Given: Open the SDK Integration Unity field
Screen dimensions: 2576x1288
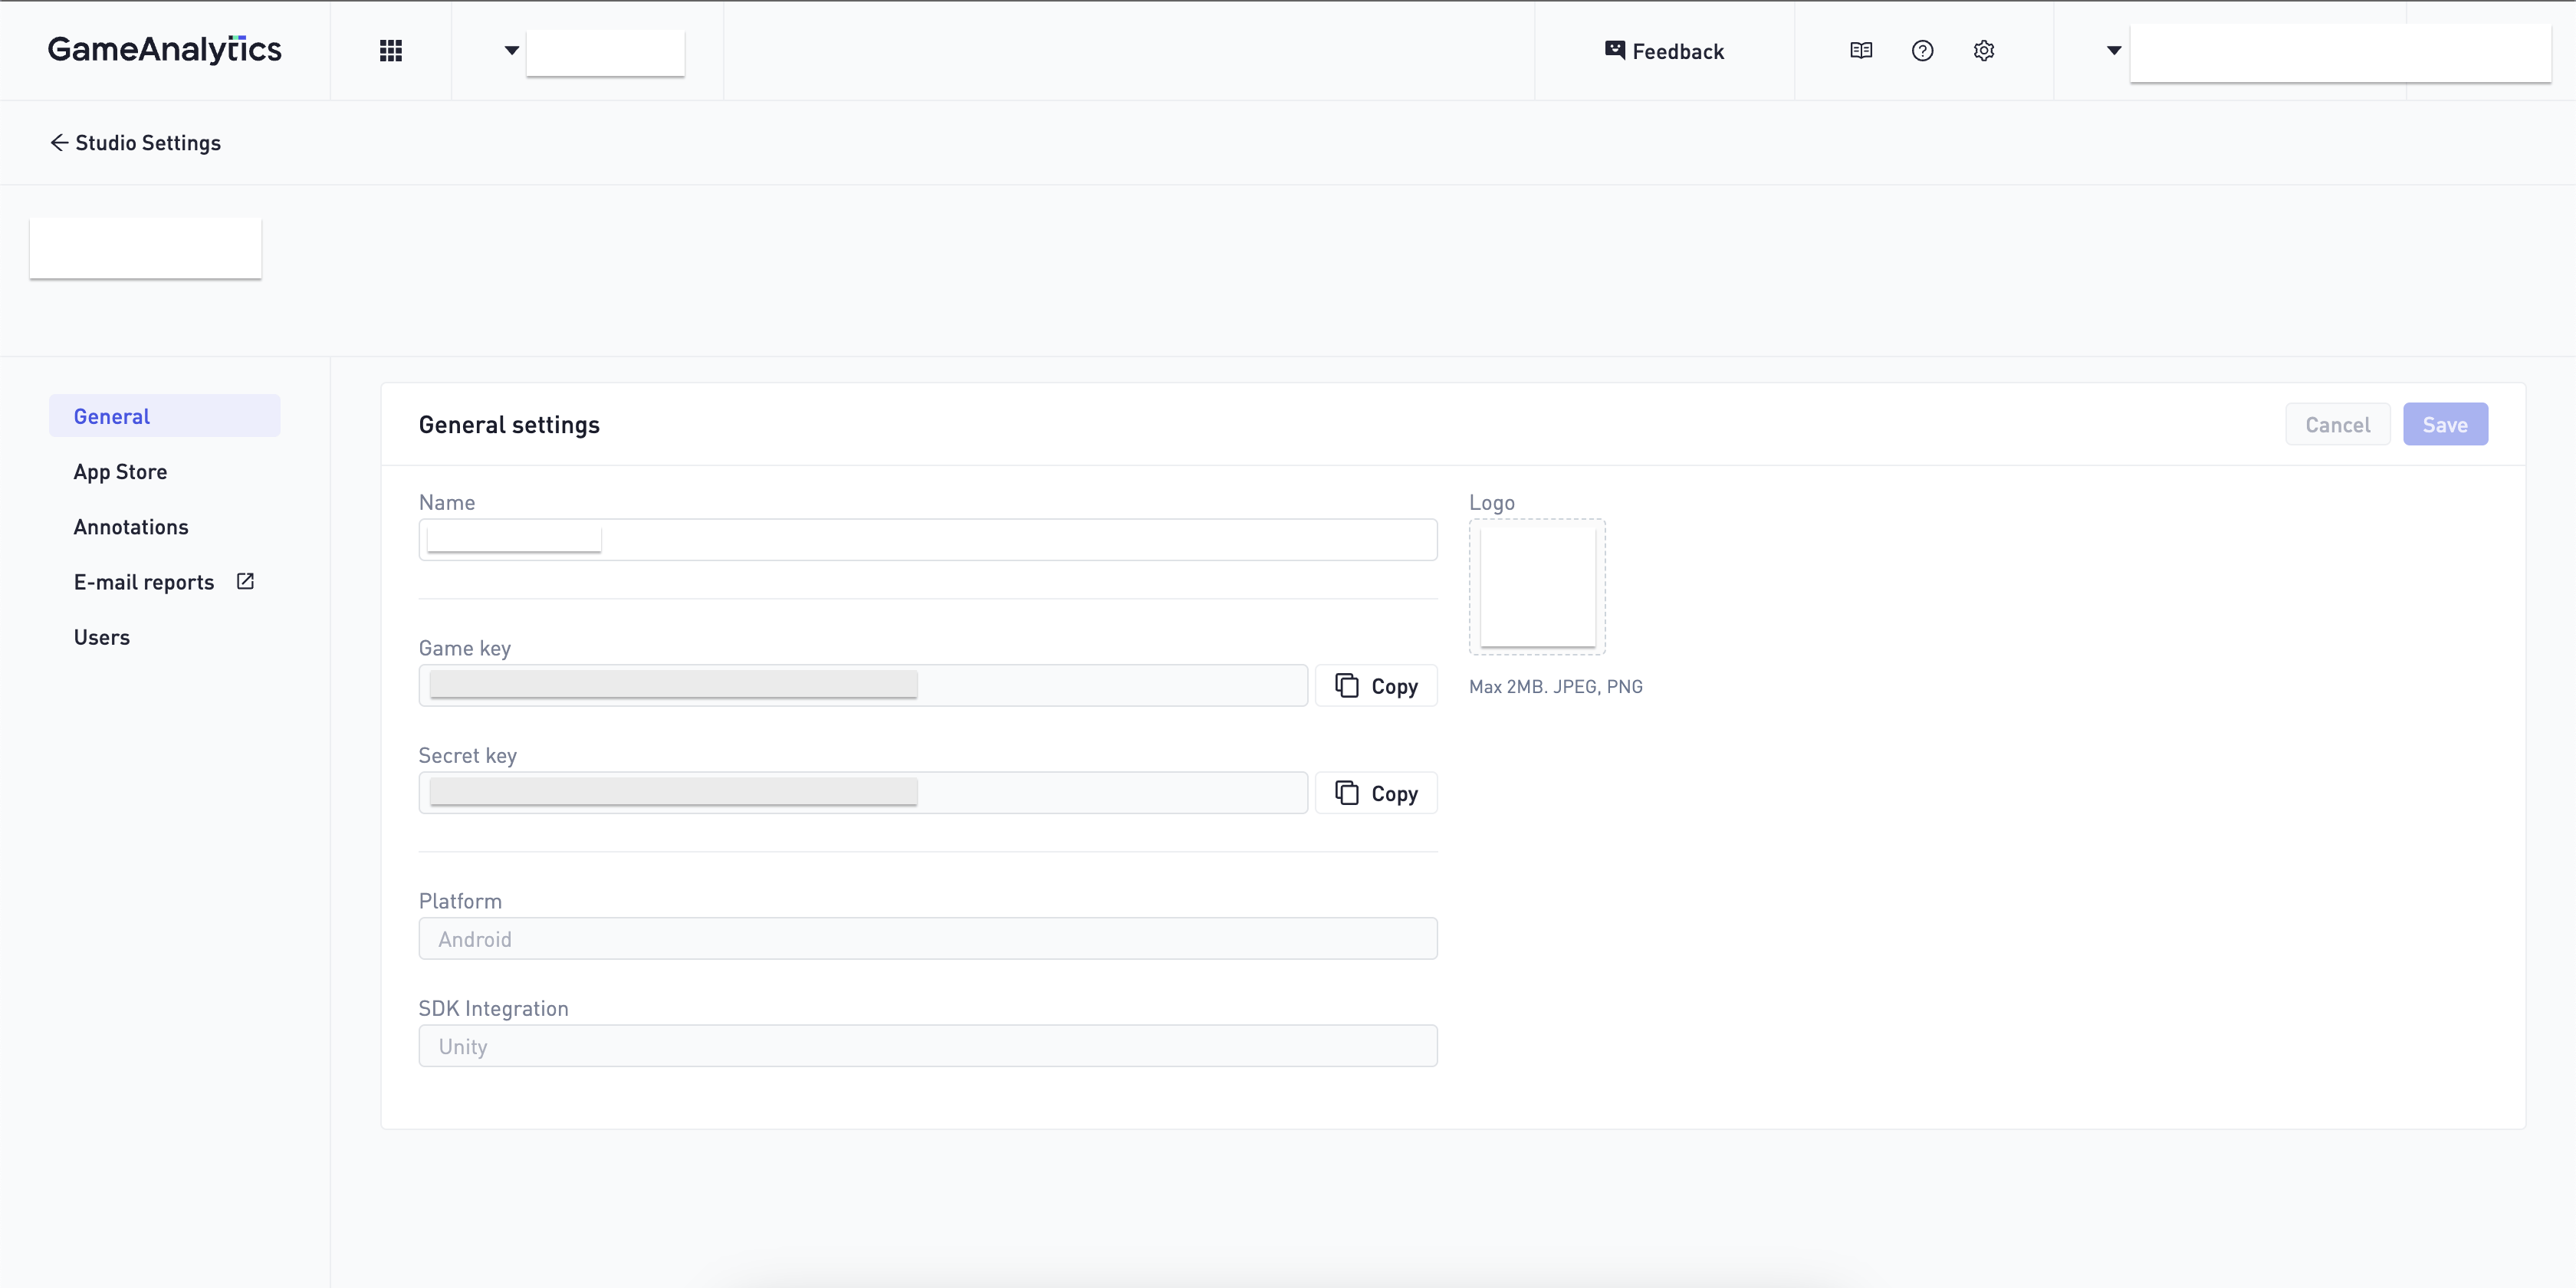Looking at the screenshot, I should click(x=927, y=1046).
